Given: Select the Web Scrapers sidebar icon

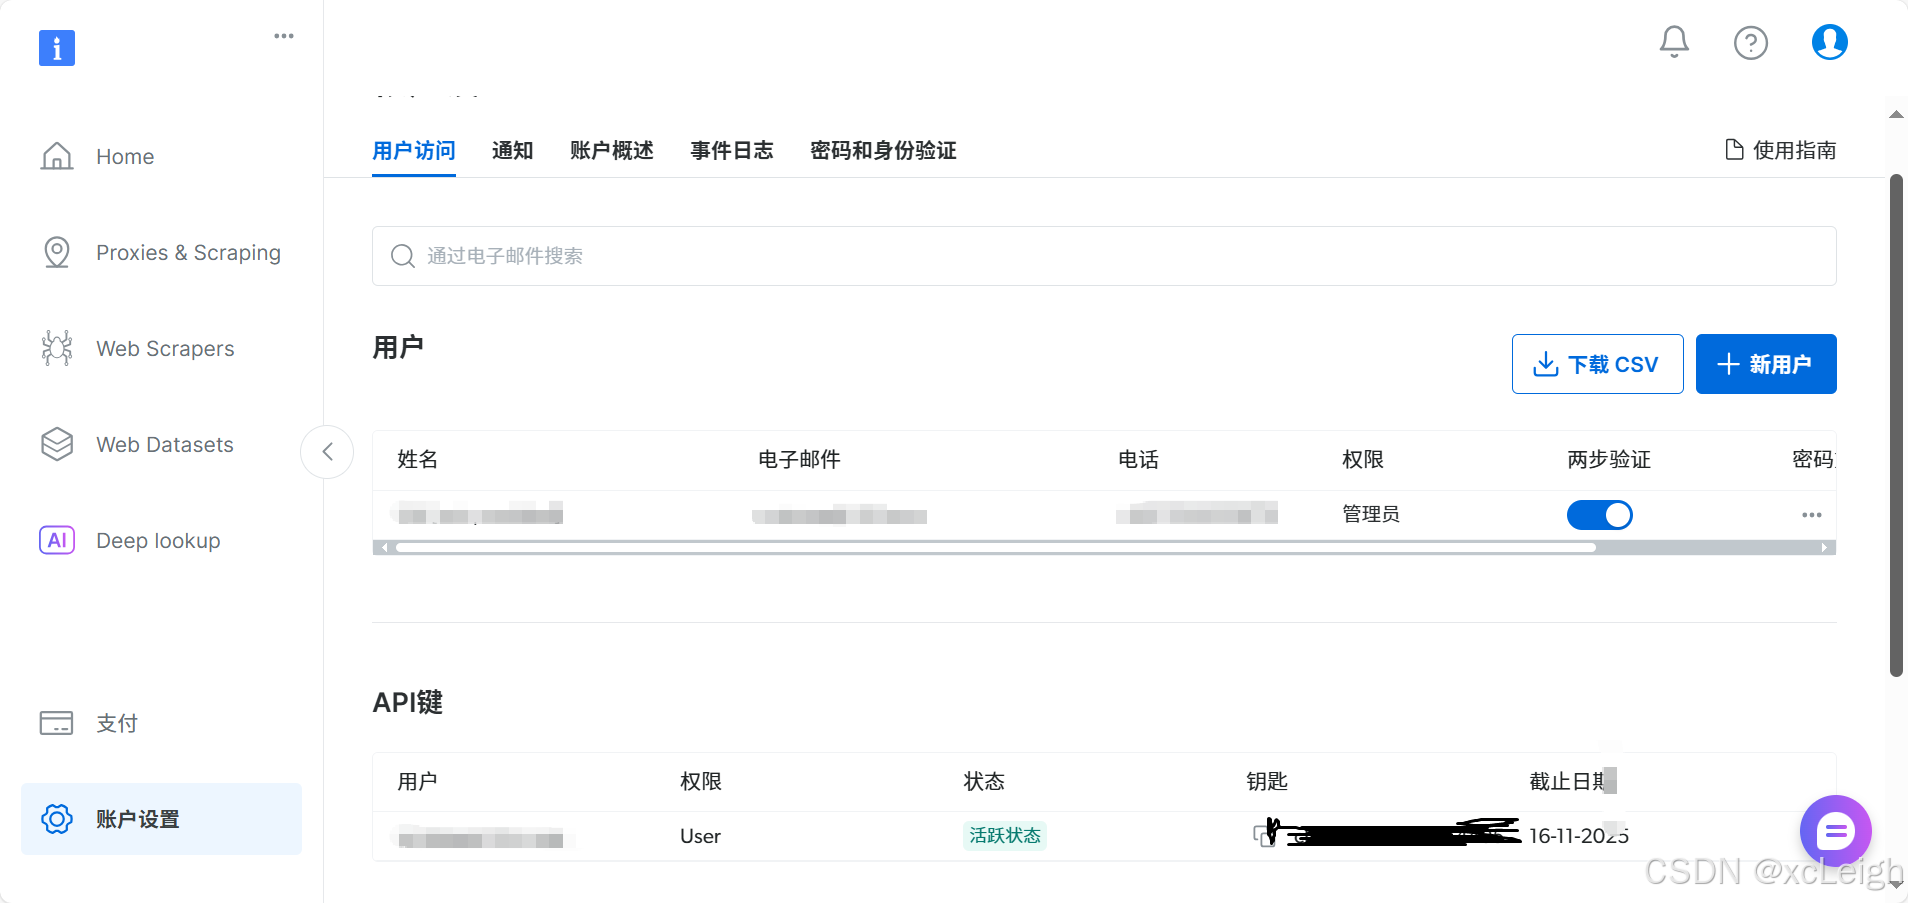Looking at the screenshot, I should [x=57, y=348].
